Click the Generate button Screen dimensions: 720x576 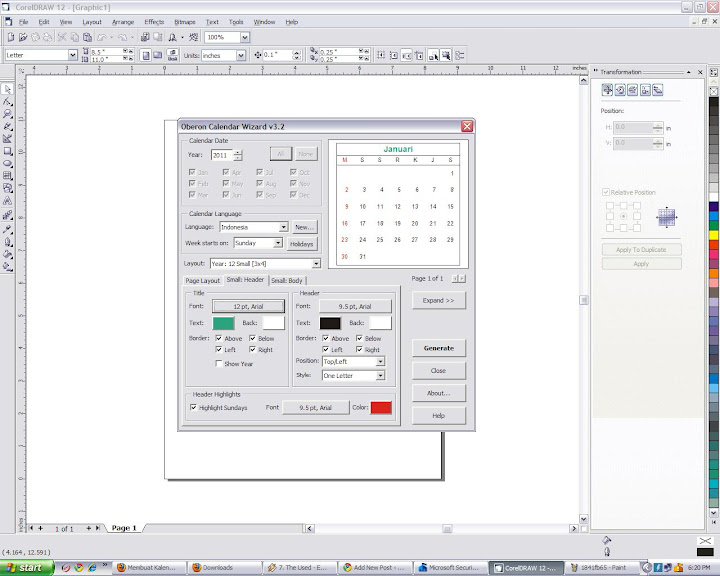click(x=439, y=348)
